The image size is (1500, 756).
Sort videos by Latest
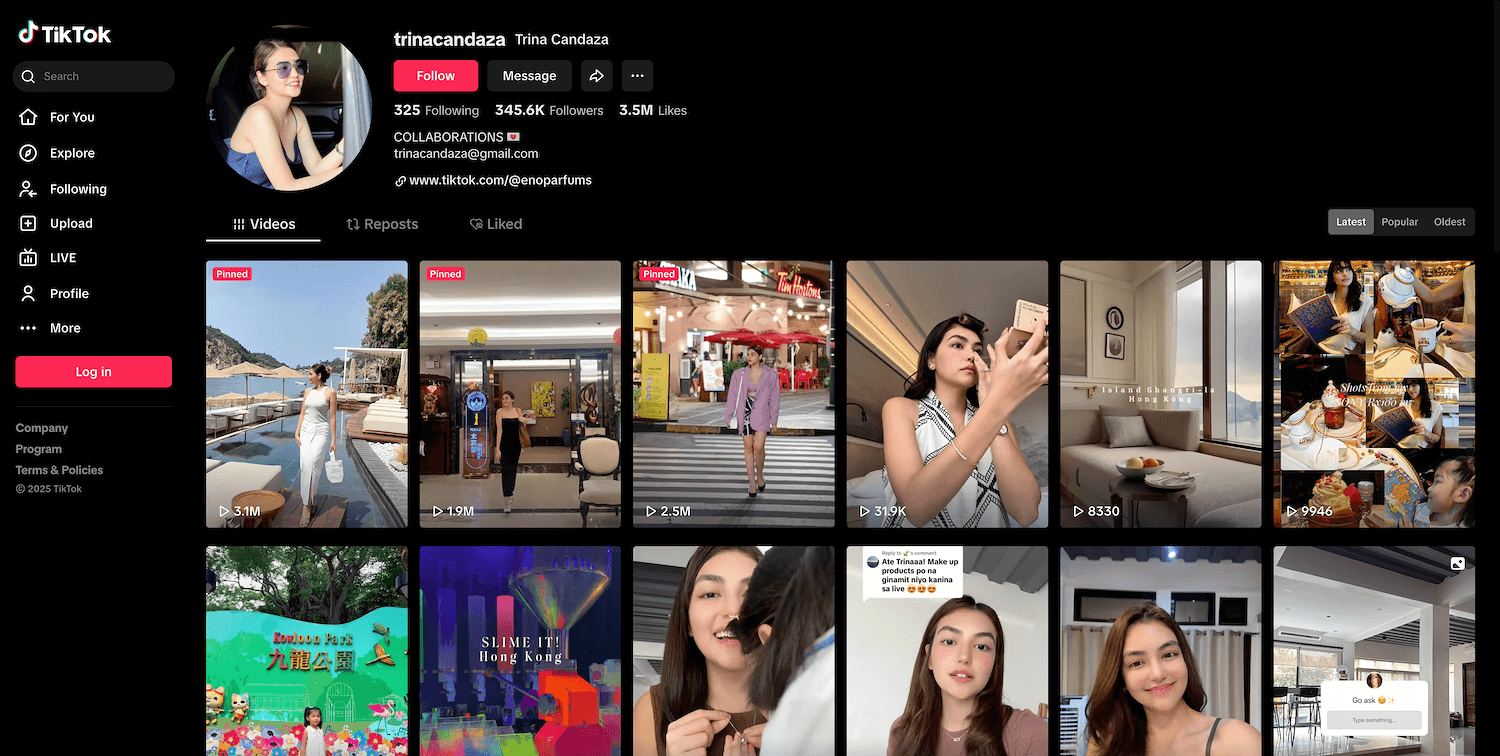pos(1351,222)
